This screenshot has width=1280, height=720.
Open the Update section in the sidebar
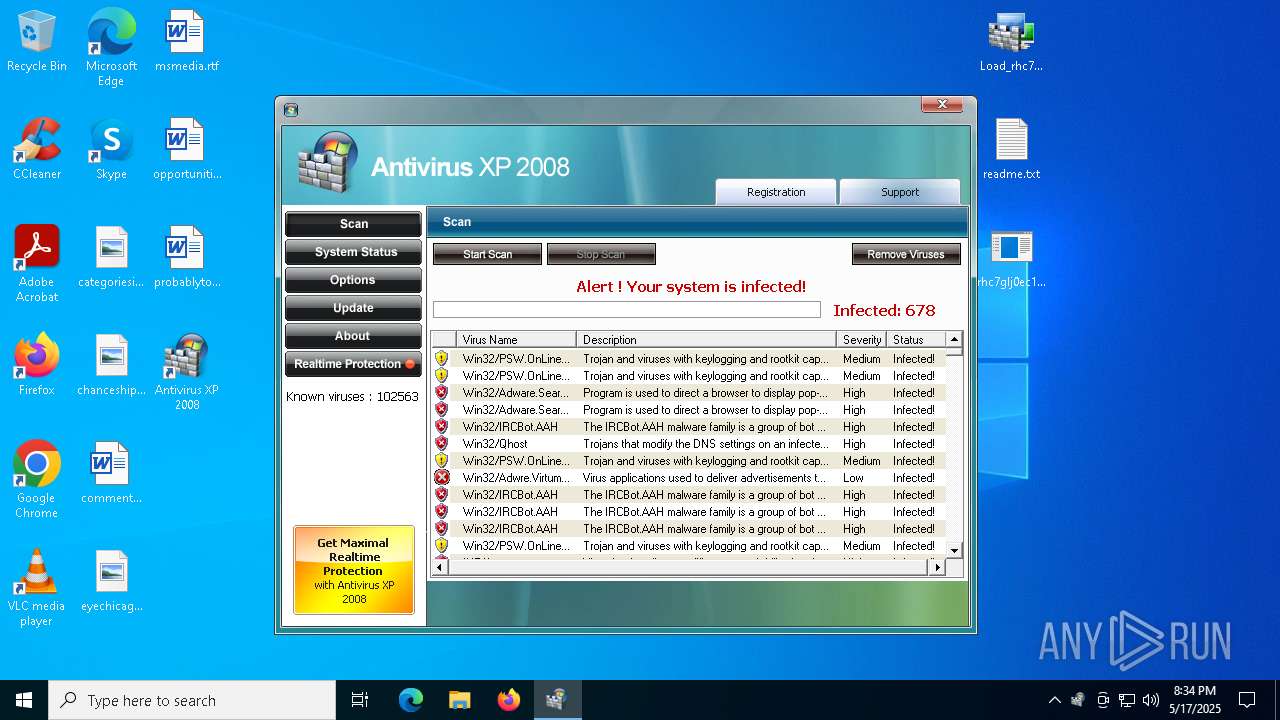click(x=353, y=308)
